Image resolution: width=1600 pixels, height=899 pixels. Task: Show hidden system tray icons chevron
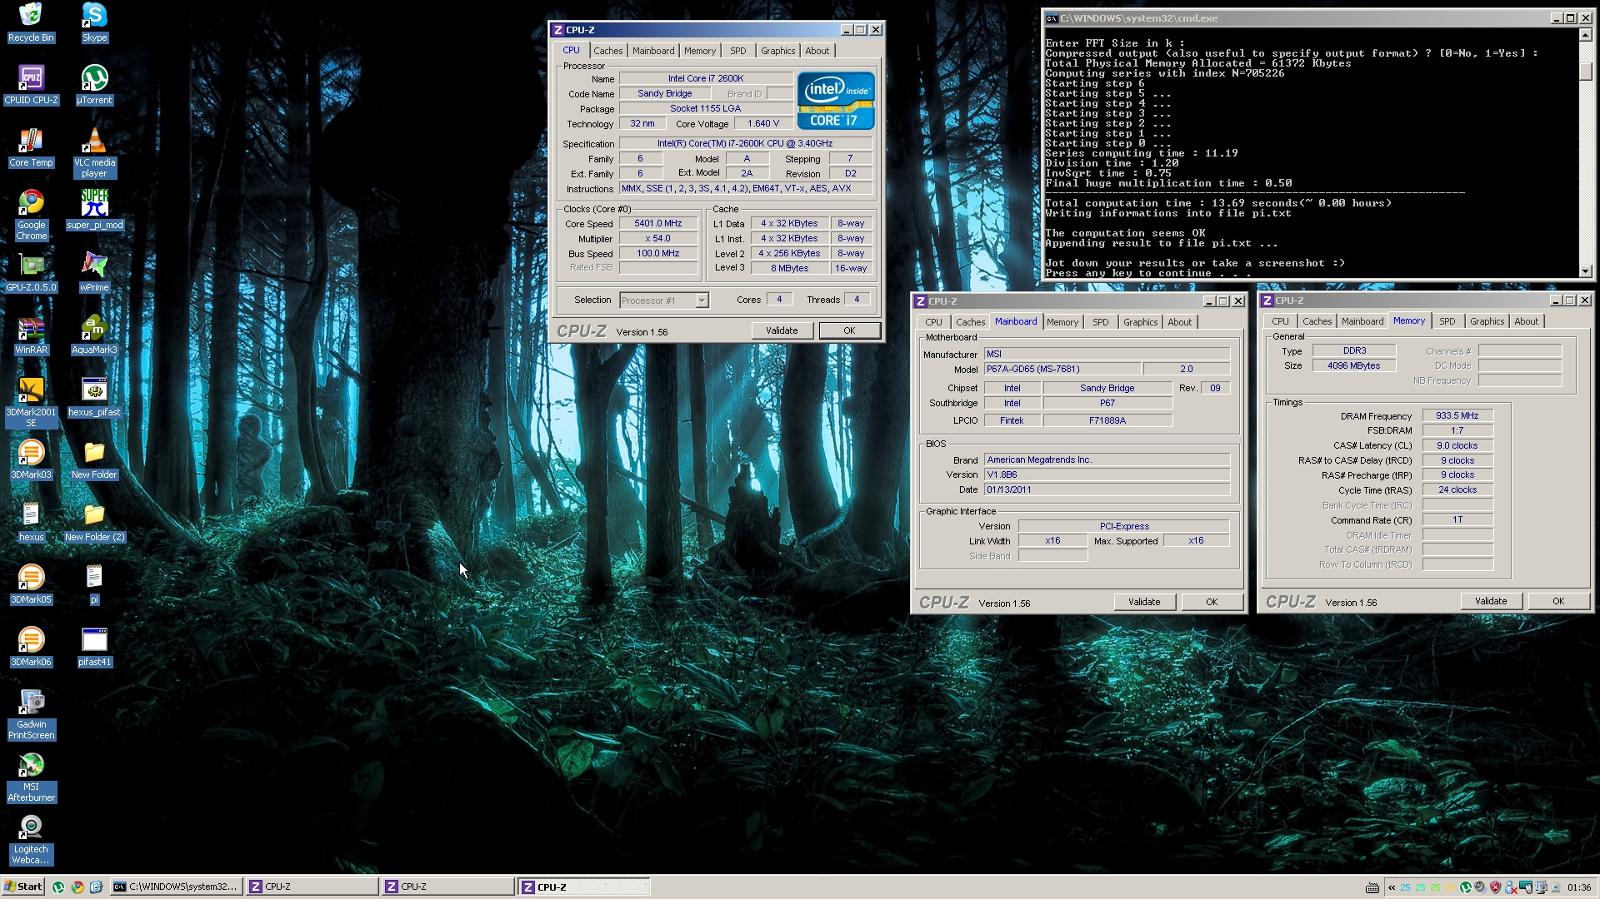[x=1391, y=887]
